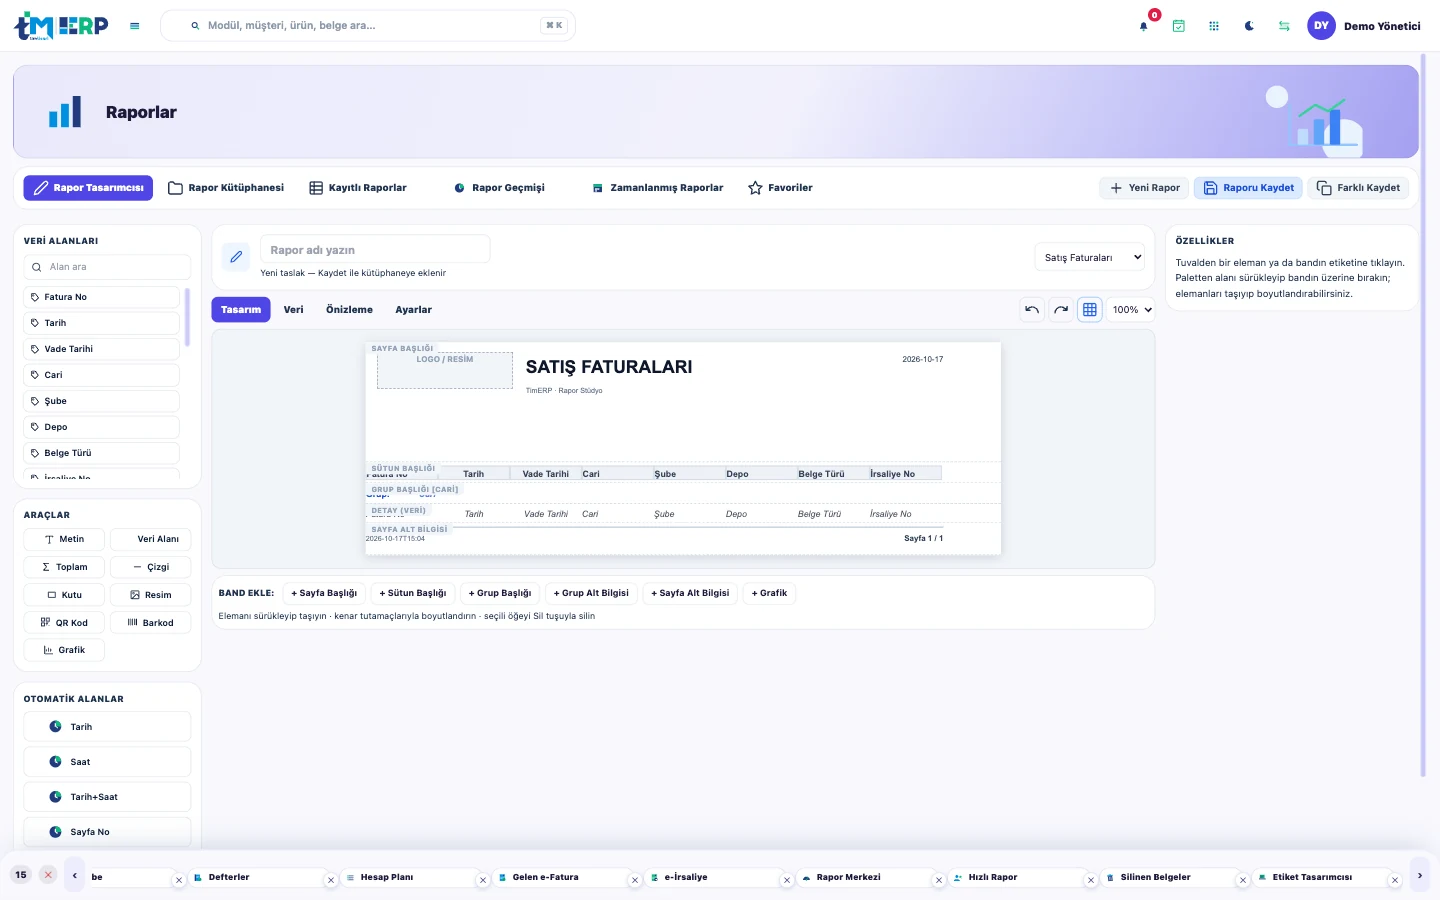Undo the last design change

pyautogui.click(x=1032, y=310)
